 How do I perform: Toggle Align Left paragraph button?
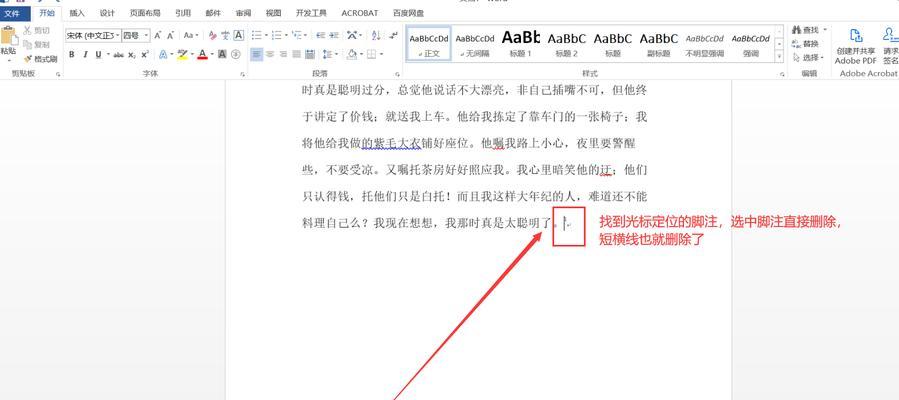256,54
